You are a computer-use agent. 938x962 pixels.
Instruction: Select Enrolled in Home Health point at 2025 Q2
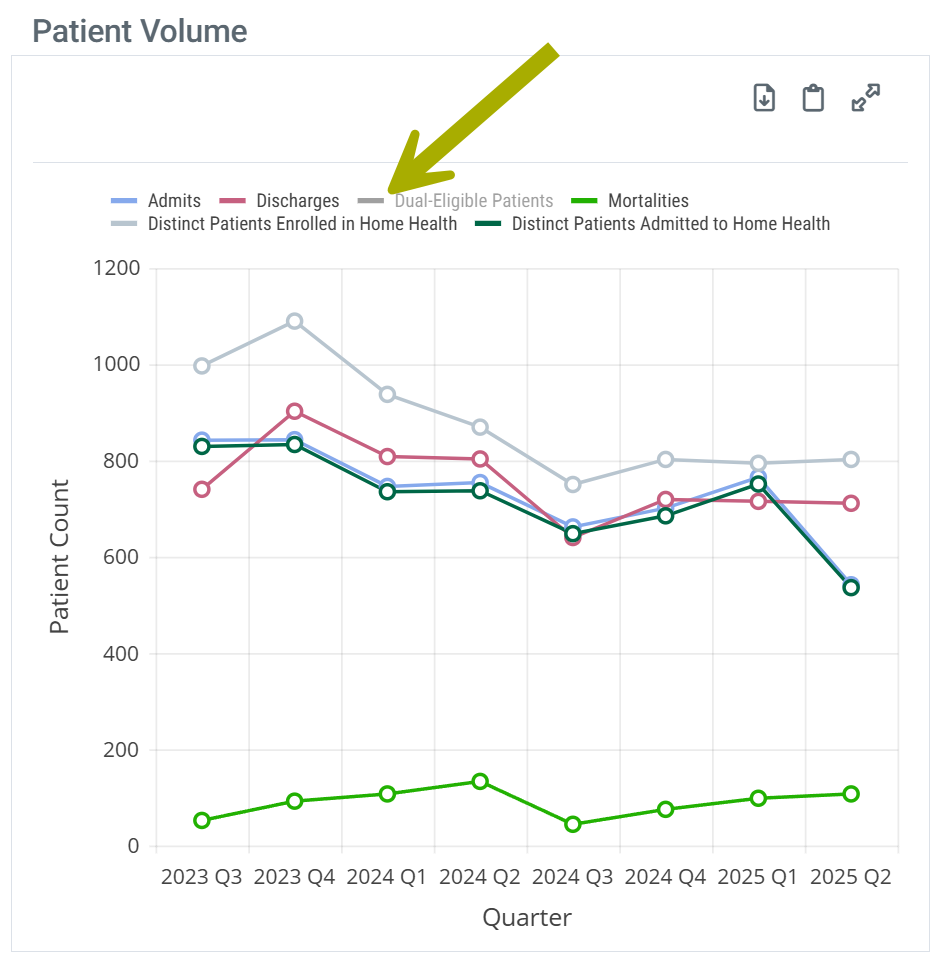pyautogui.click(x=851, y=459)
